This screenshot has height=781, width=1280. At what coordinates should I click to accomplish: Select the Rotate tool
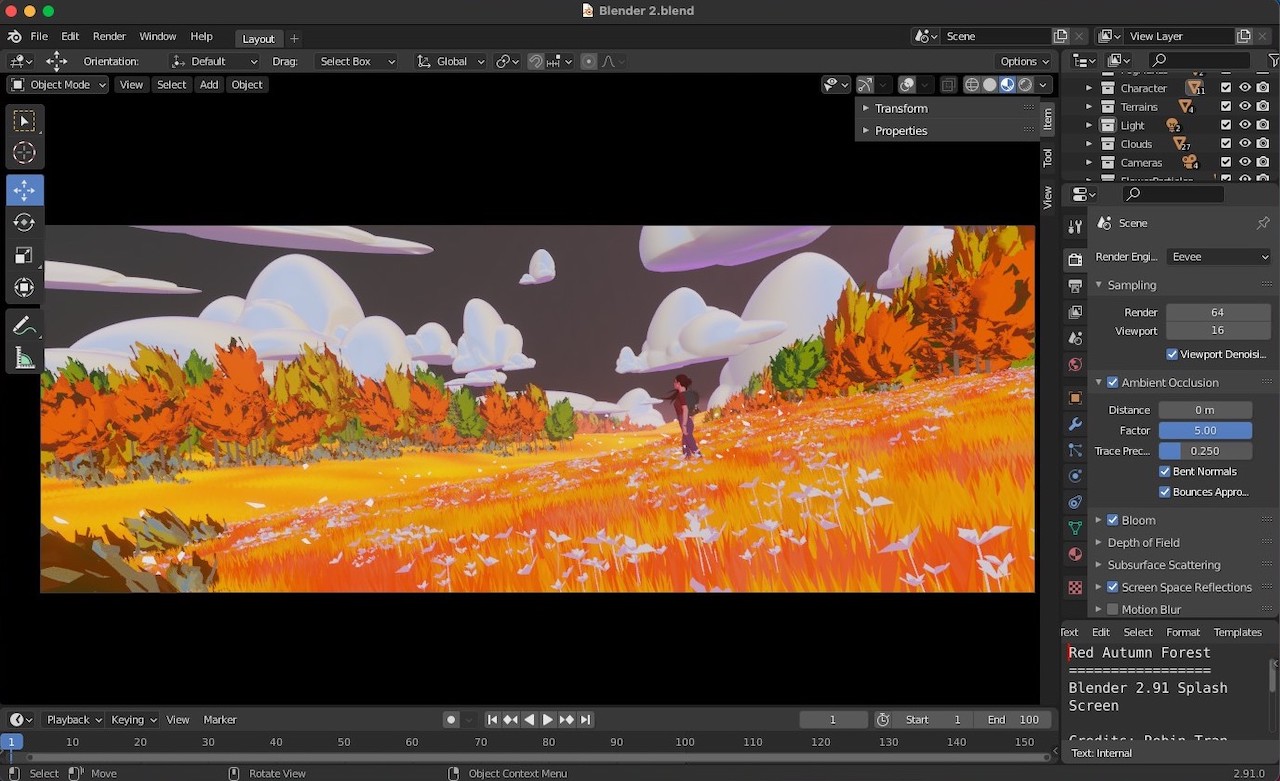click(22, 222)
